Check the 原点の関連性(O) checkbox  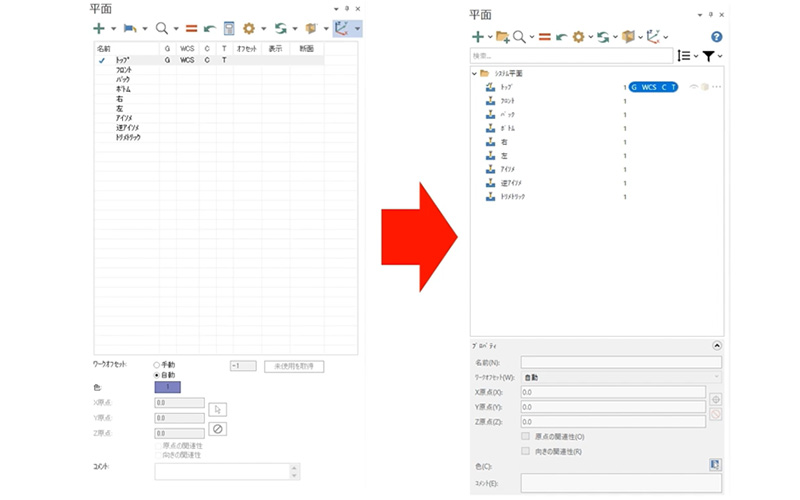(526, 436)
